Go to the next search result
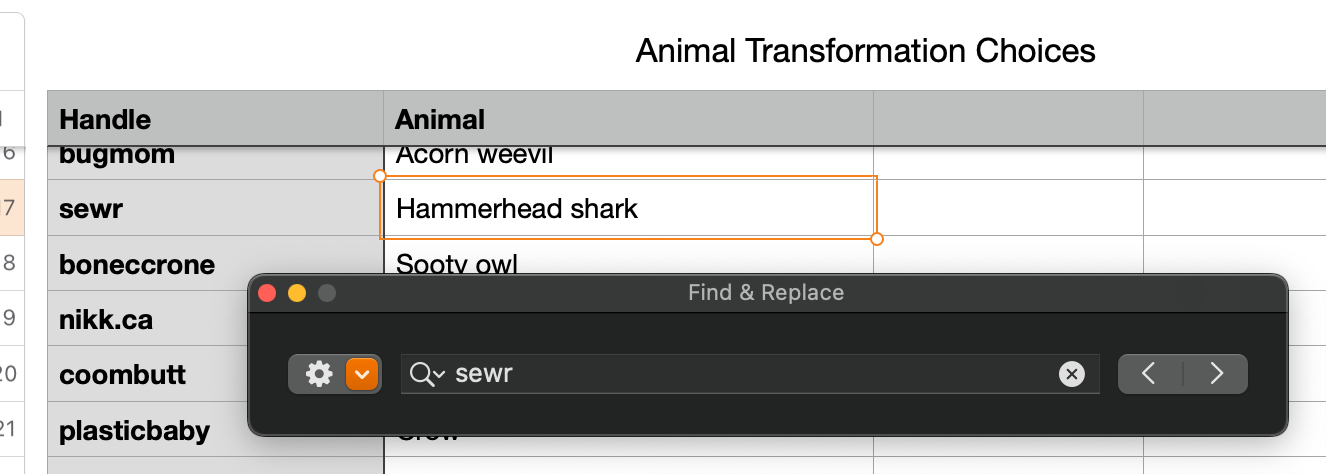 [x=1216, y=374]
